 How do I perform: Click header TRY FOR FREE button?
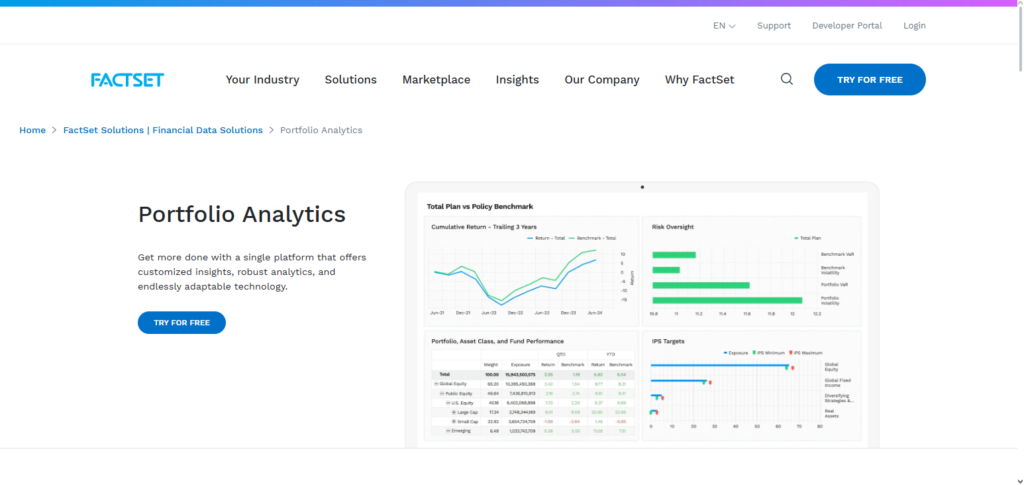(x=870, y=80)
